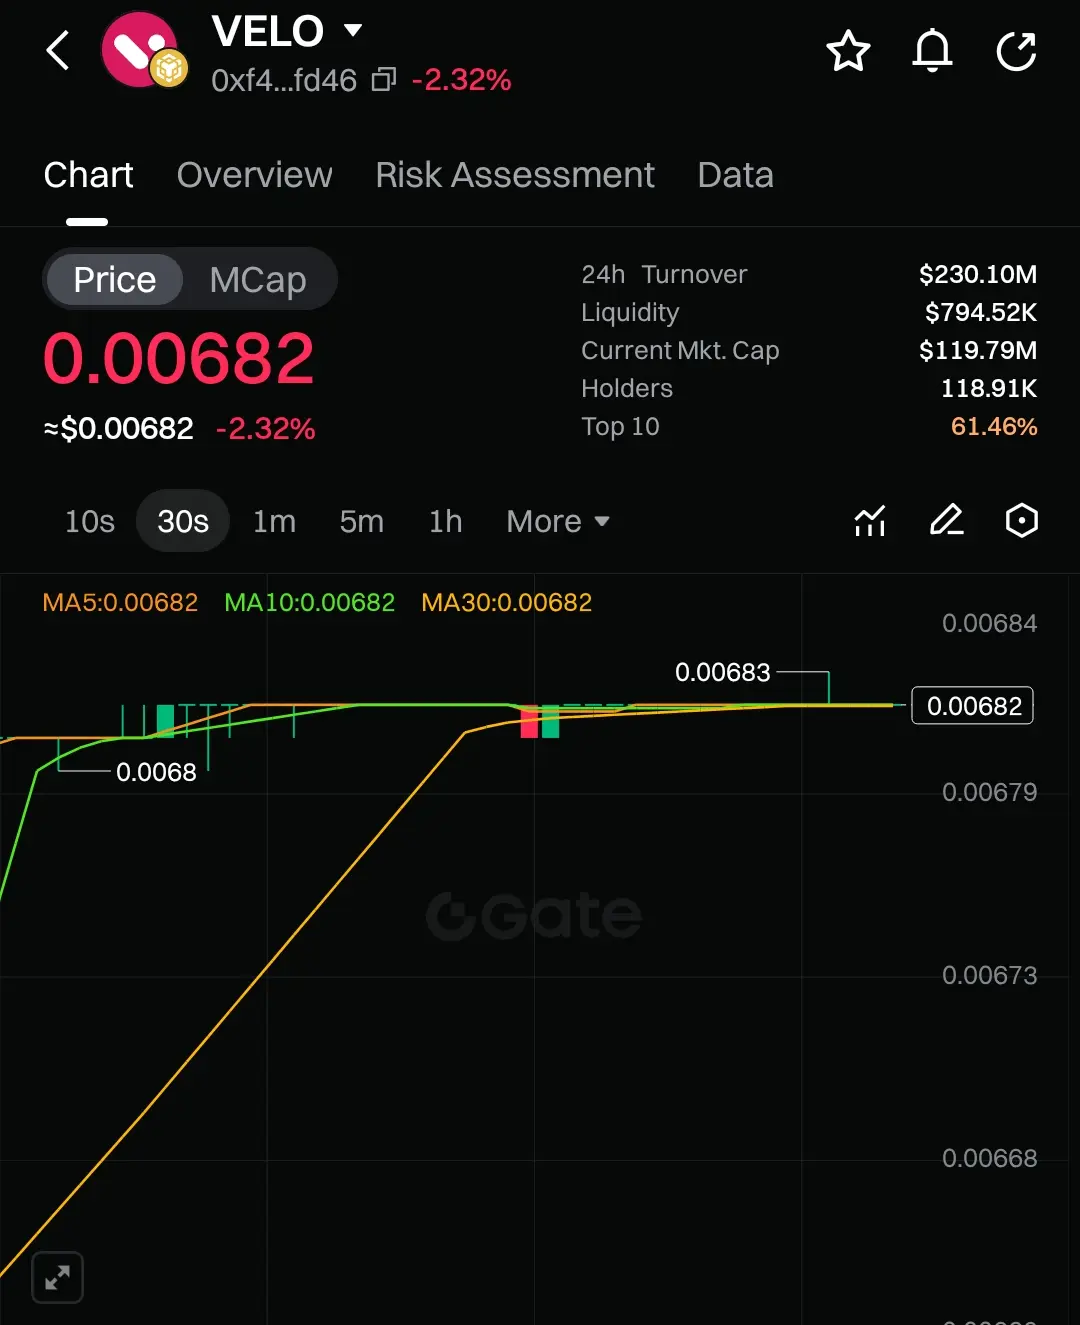
Task: Tap the 0.0068 low price marker
Action: click(x=156, y=772)
